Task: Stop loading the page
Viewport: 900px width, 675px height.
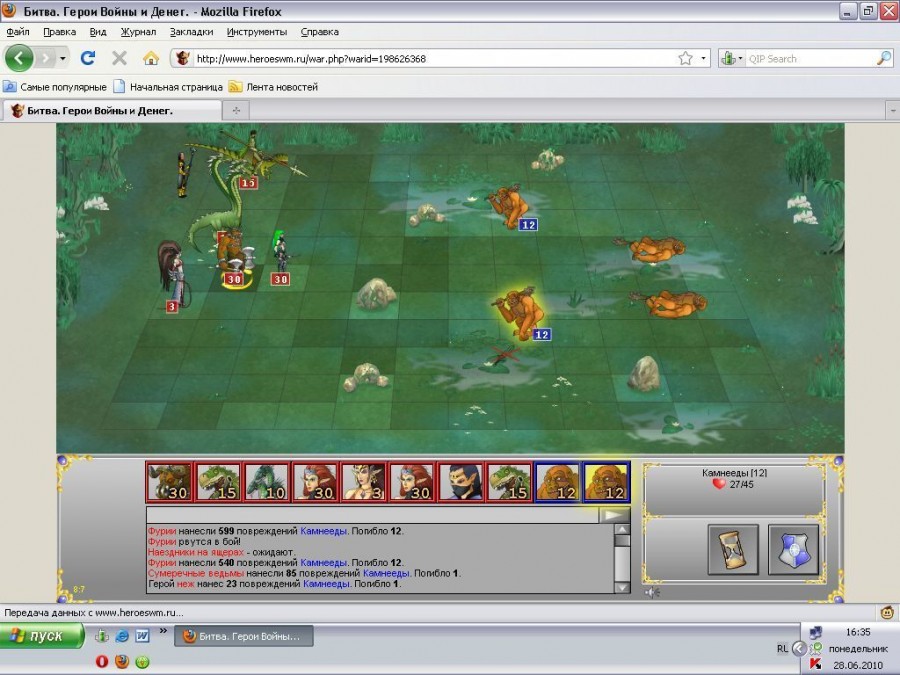Action: pyautogui.click(x=119, y=58)
